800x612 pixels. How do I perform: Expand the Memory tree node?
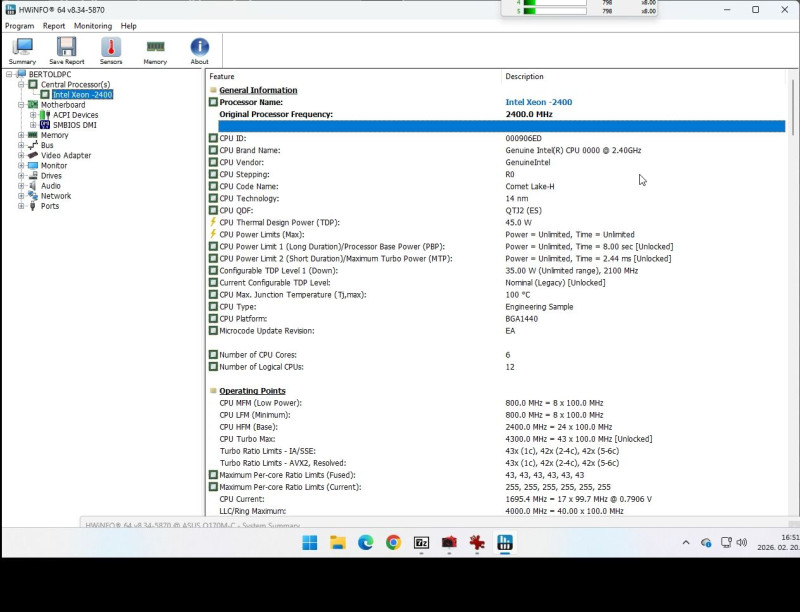(x=21, y=135)
